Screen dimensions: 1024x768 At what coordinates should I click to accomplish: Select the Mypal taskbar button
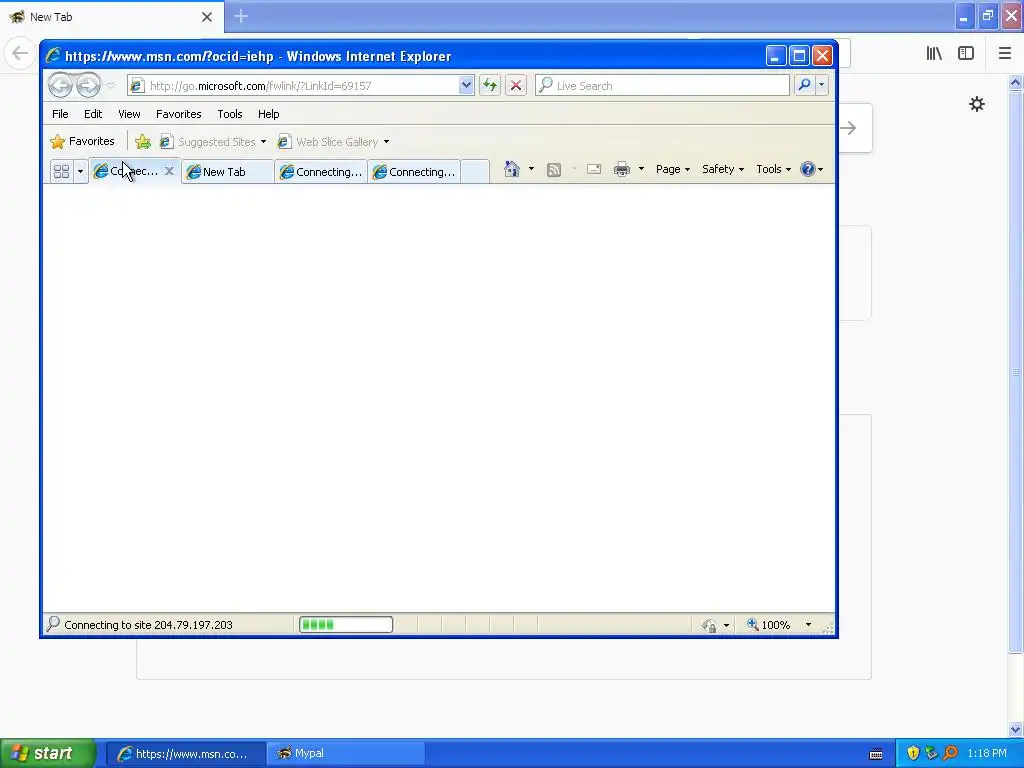click(346, 754)
